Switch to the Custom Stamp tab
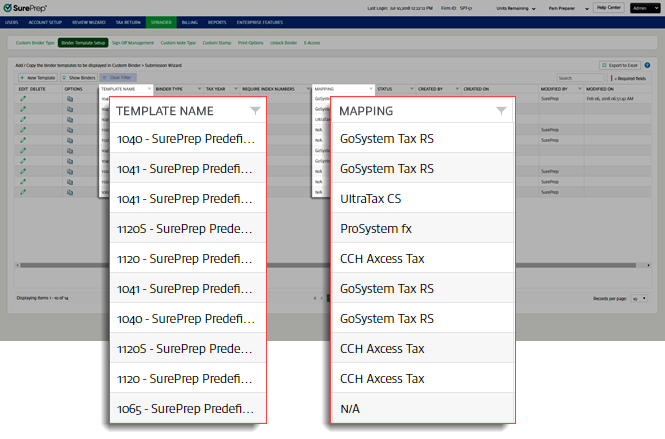Image resolution: width=665 pixels, height=439 pixels. tap(216, 44)
